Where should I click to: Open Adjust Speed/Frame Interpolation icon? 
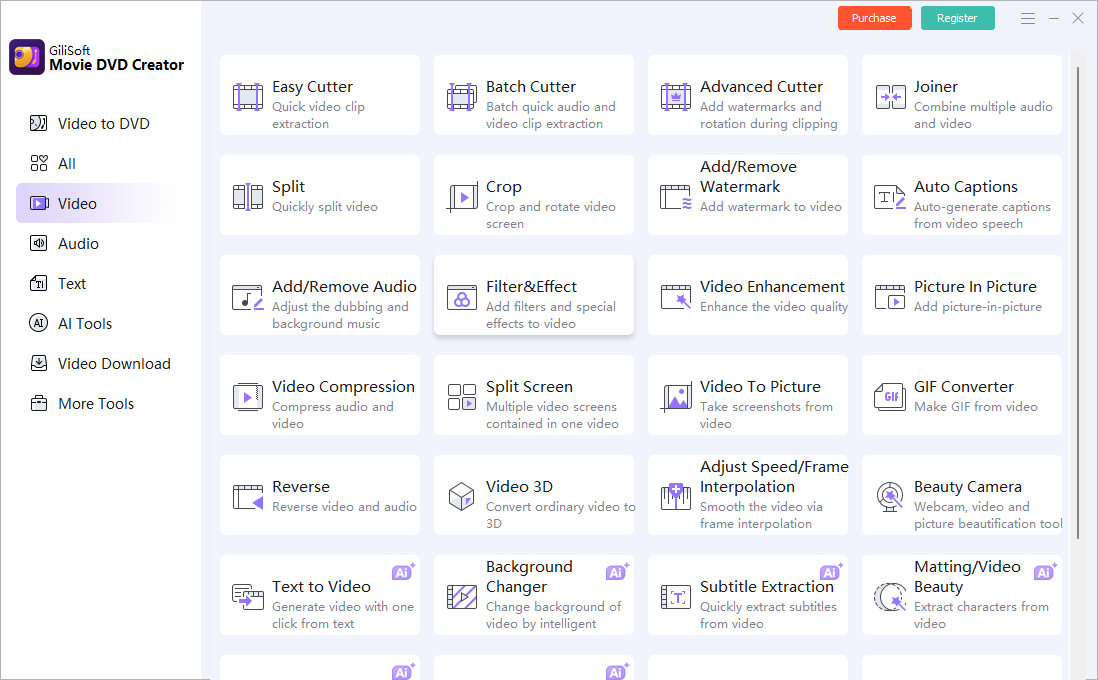coord(676,497)
